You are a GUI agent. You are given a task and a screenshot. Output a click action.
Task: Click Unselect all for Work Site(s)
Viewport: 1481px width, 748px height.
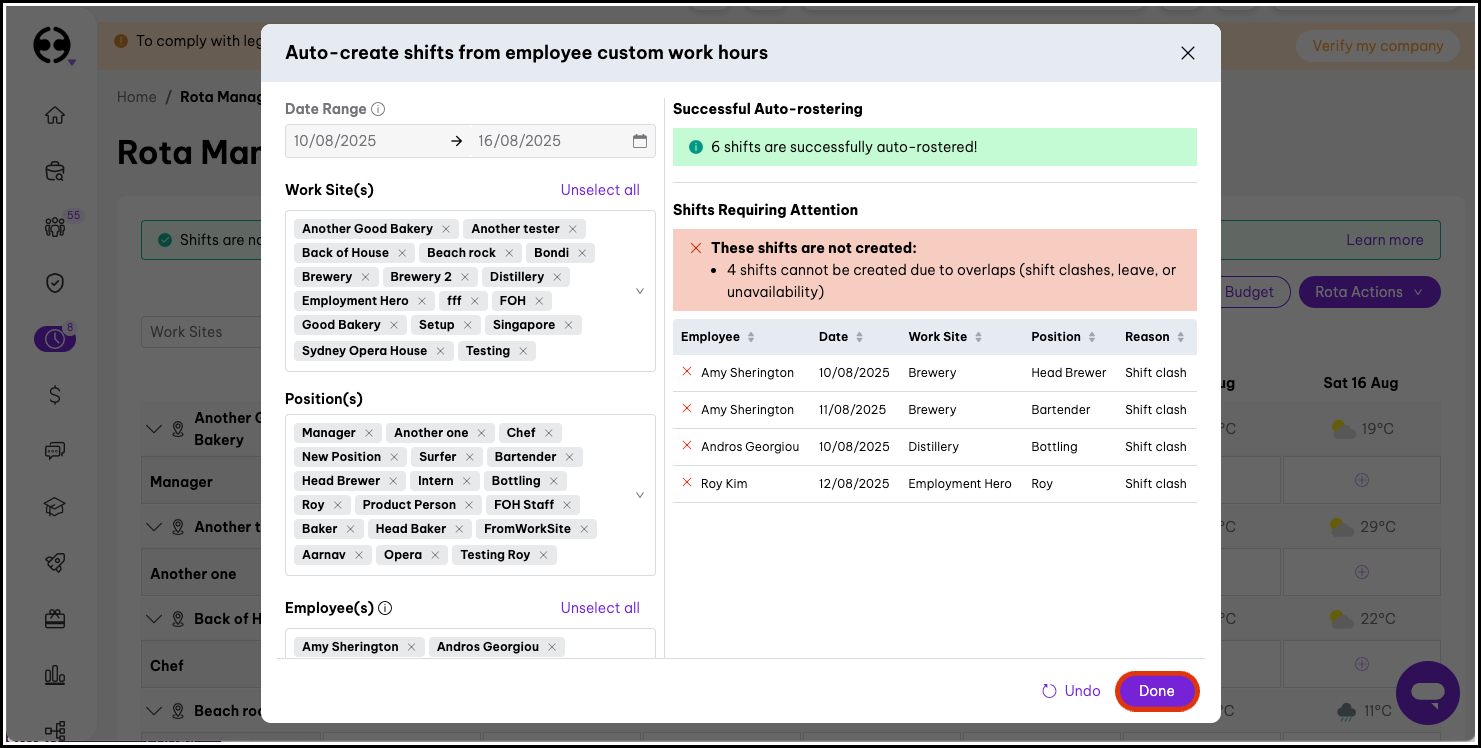[x=600, y=190]
